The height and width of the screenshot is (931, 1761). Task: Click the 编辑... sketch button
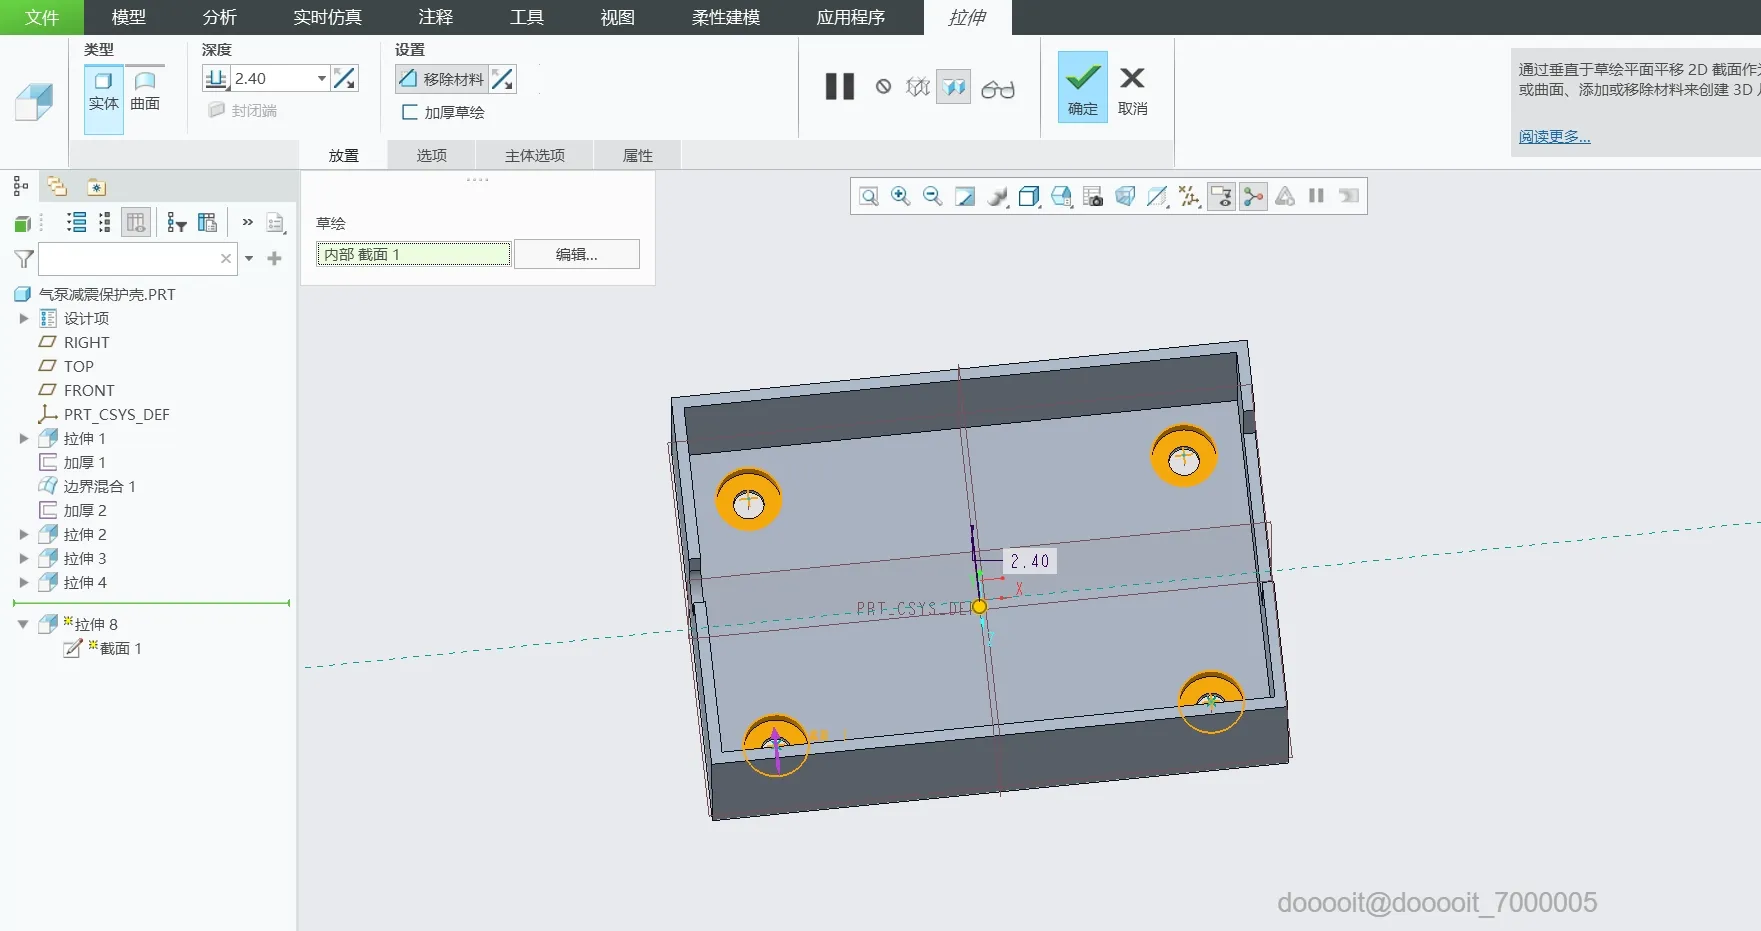pyautogui.click(x=576, y=254)
